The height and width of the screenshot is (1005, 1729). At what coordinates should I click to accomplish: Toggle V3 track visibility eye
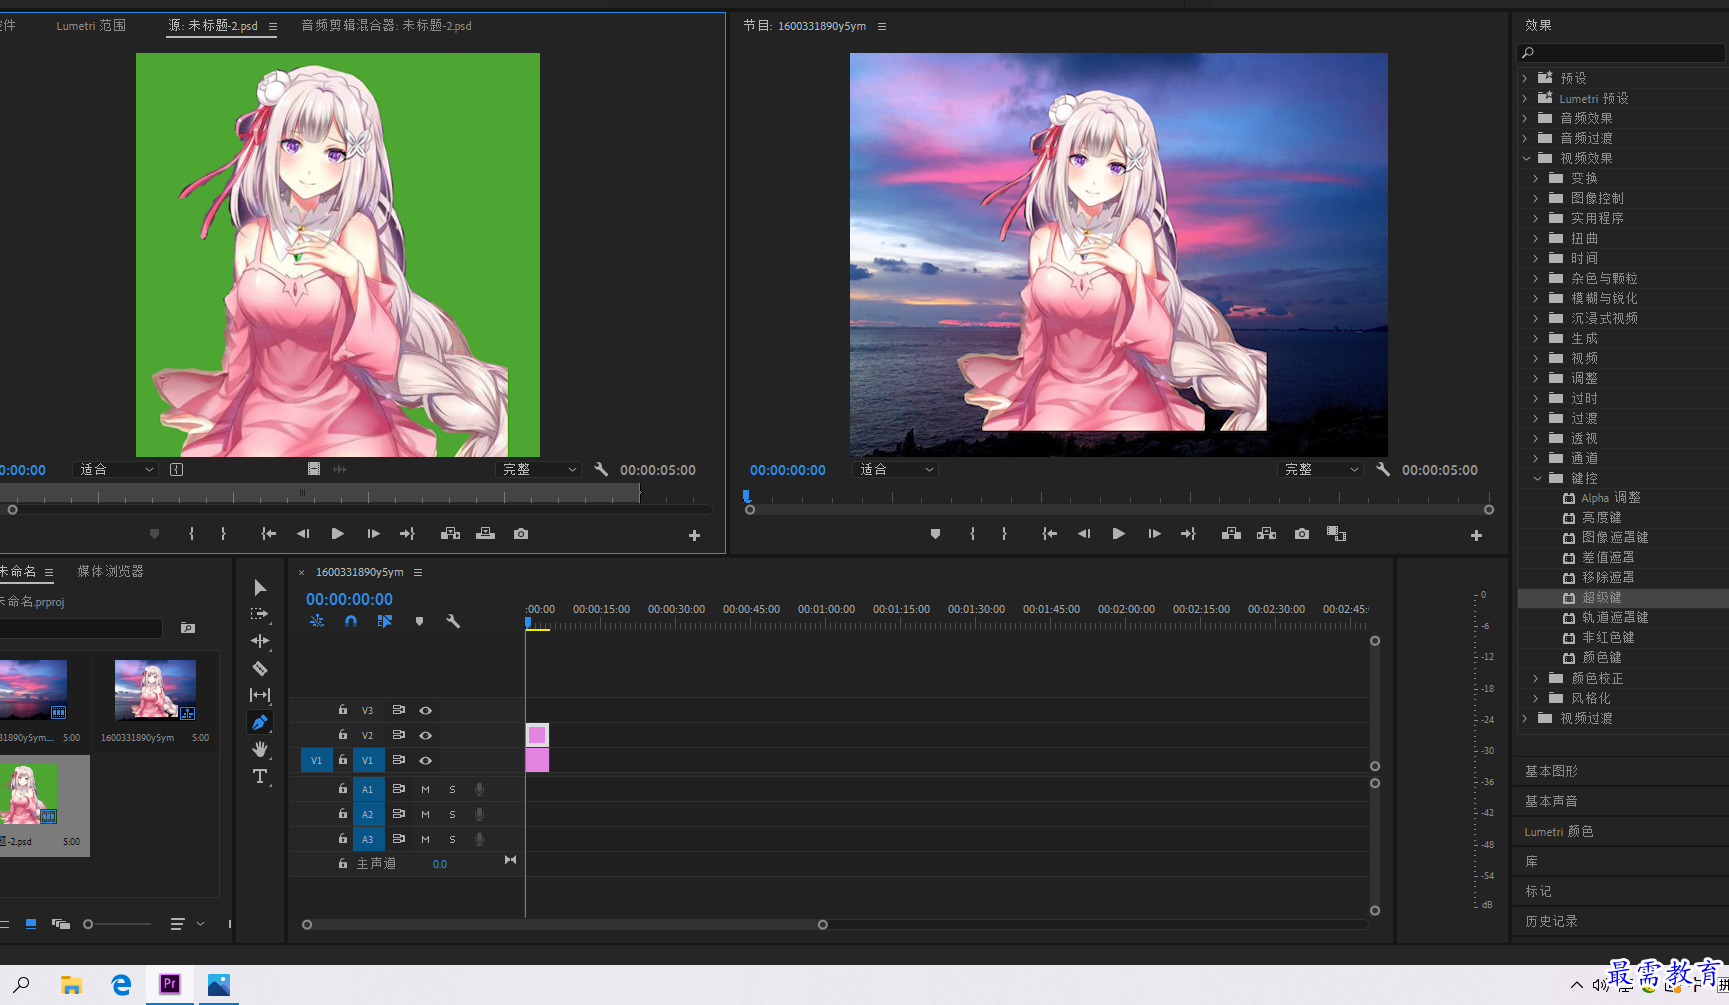[x=425, y=710]
